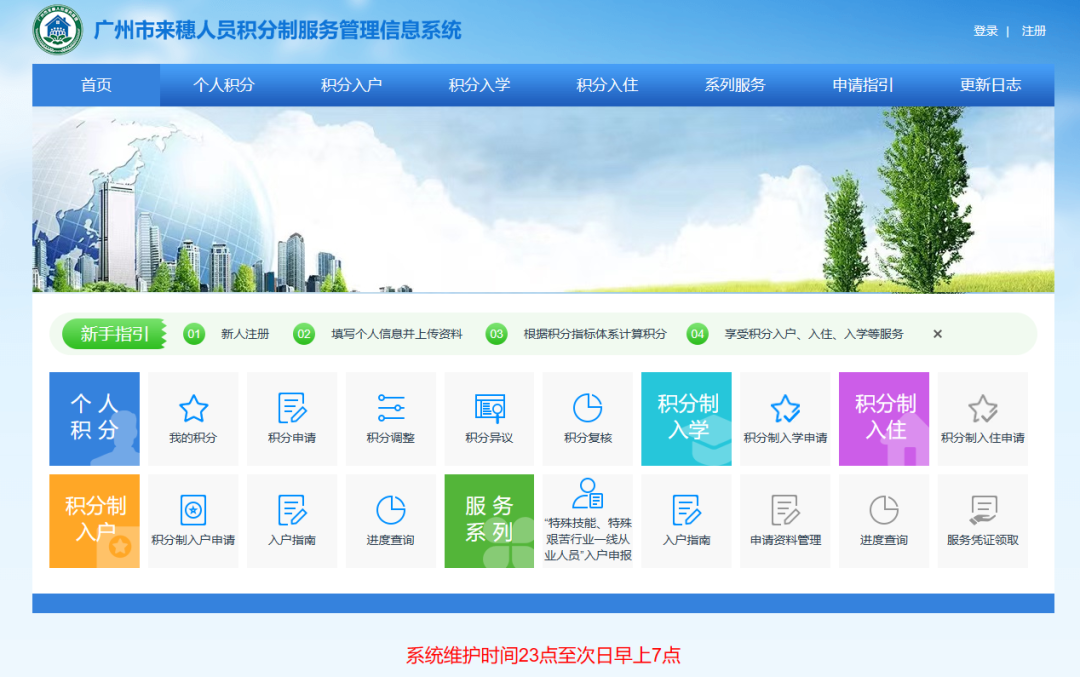Open the 入户指南 household guide icon

tap(292, 520)
